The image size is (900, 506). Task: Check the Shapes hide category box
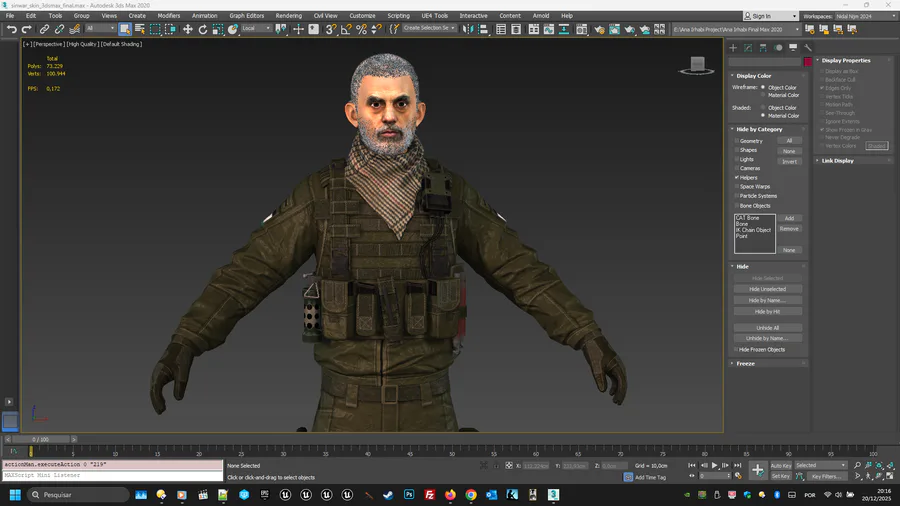pyautogui.click(x=737, y=150)
